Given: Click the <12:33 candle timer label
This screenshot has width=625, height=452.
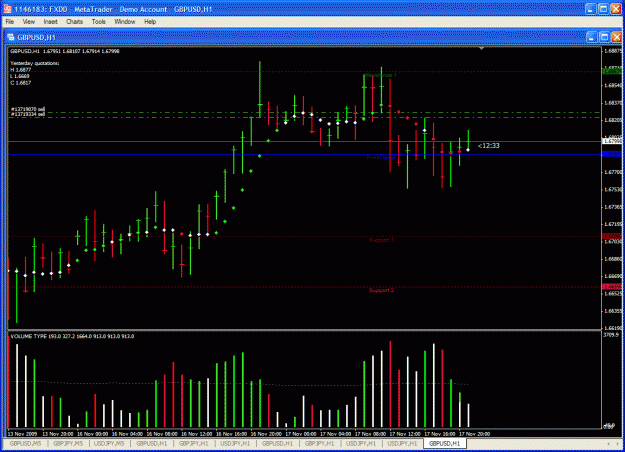Looking at the screenshot, I should pos(489,145).
